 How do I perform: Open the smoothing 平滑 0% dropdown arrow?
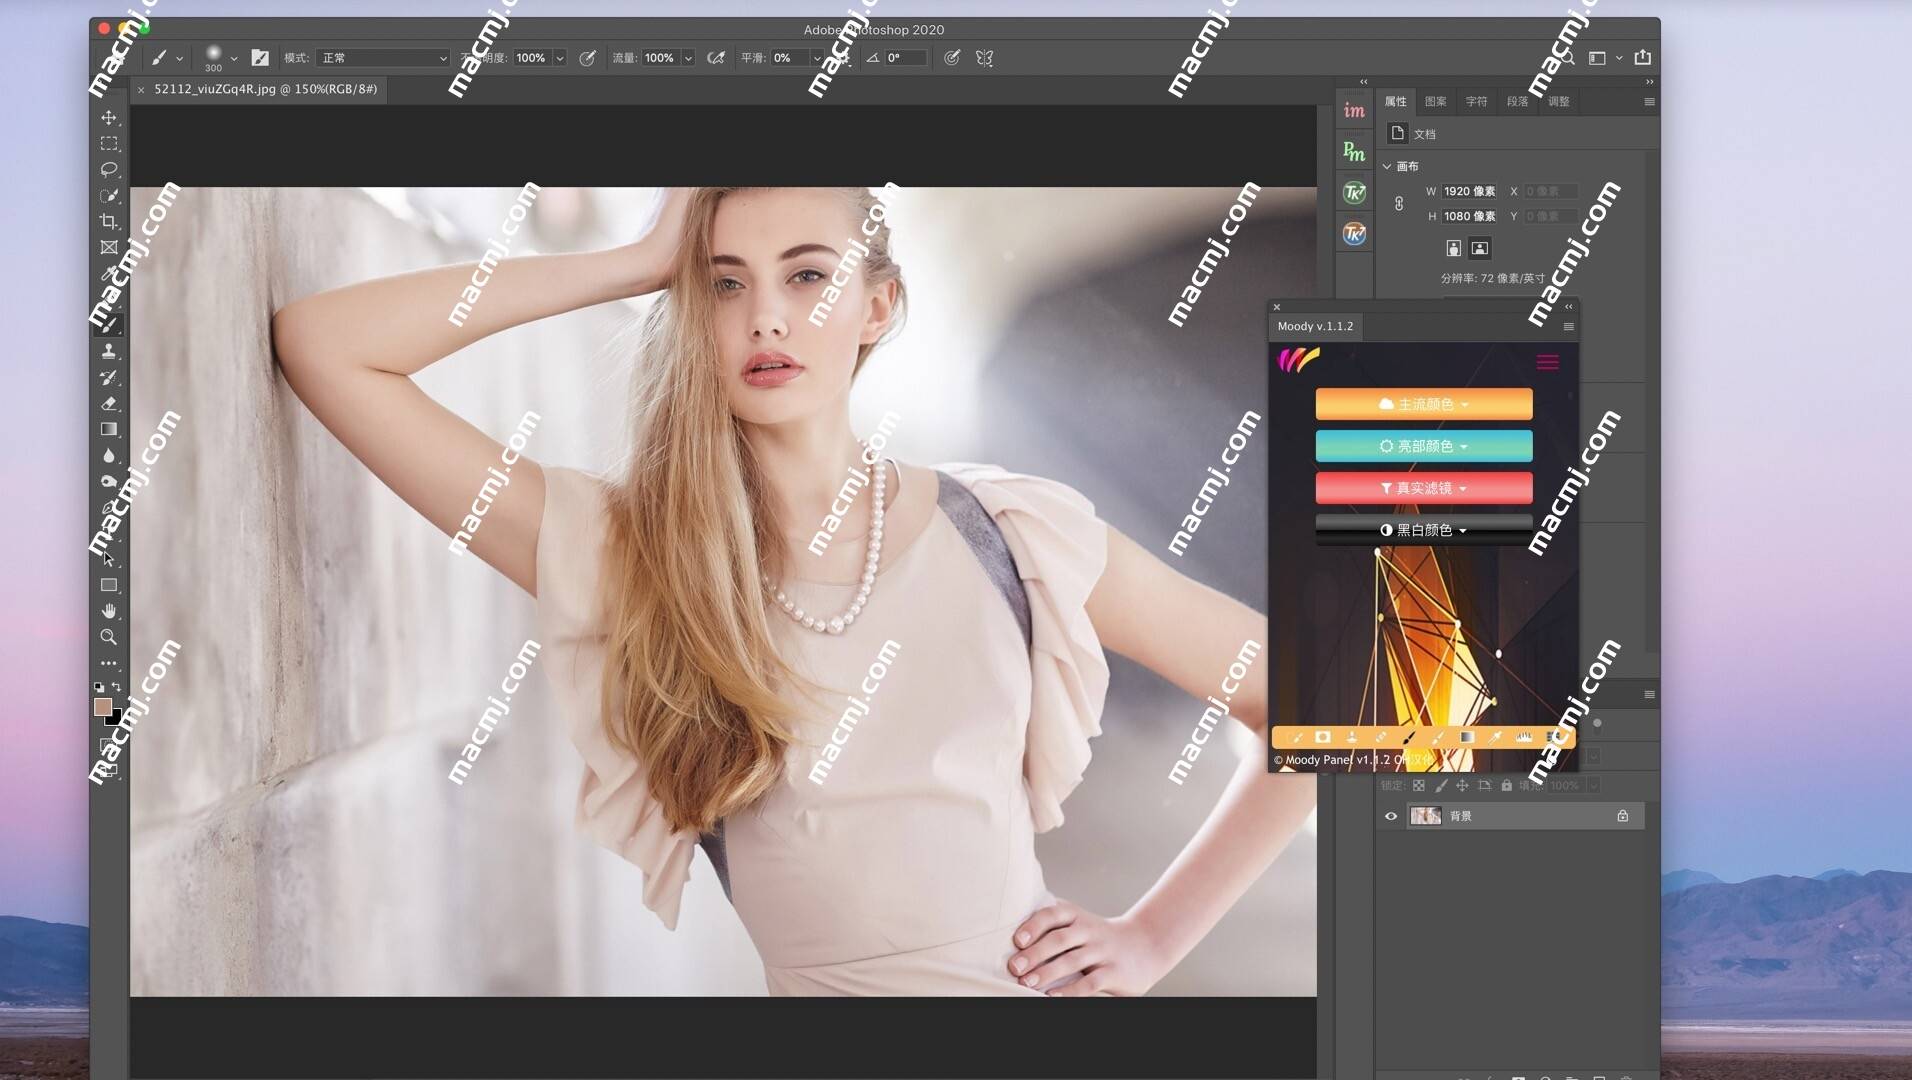click(817, 58)
